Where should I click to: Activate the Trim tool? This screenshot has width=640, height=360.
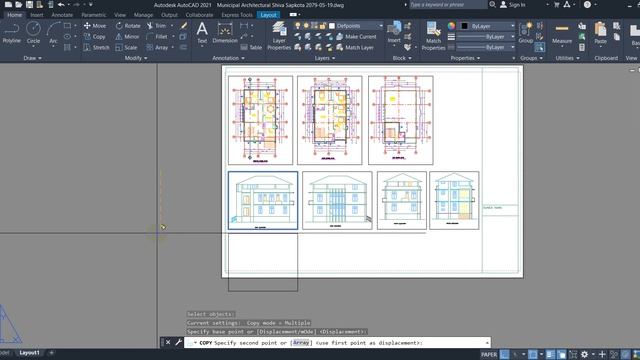[x=156, y=26]
